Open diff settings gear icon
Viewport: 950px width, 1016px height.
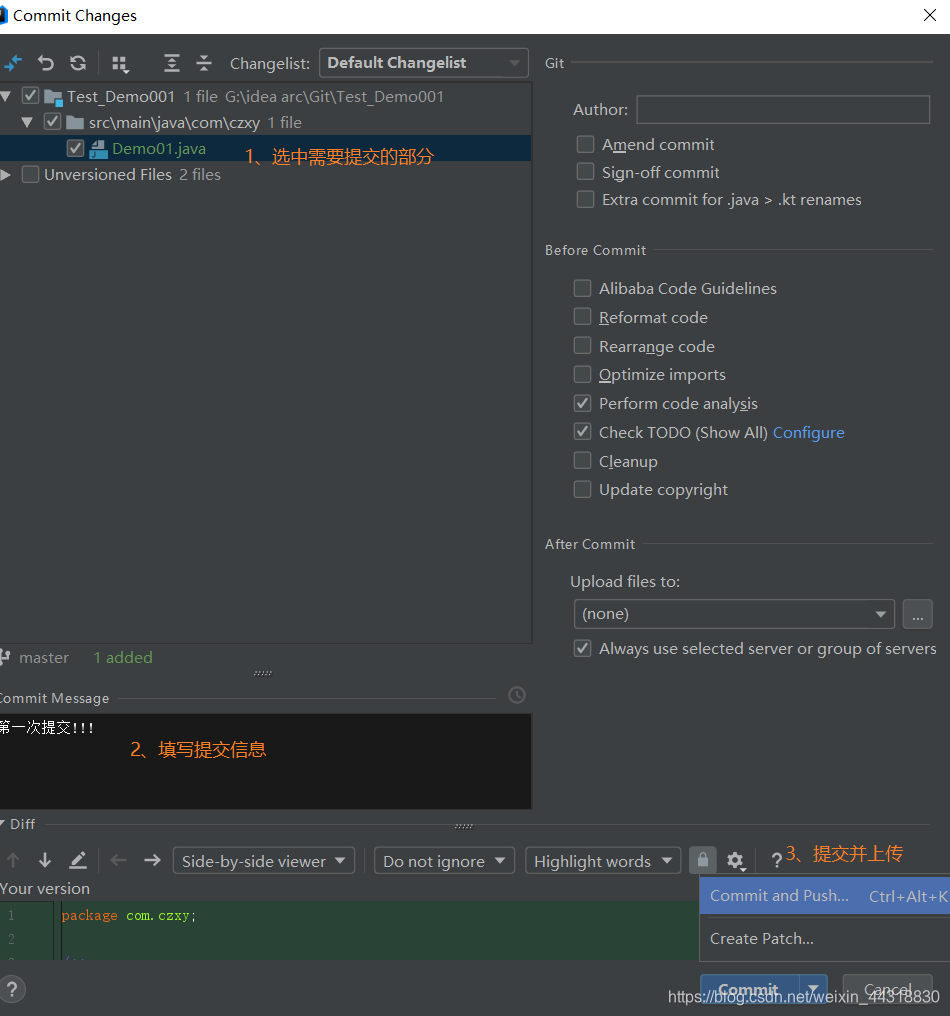coord(735,861)
